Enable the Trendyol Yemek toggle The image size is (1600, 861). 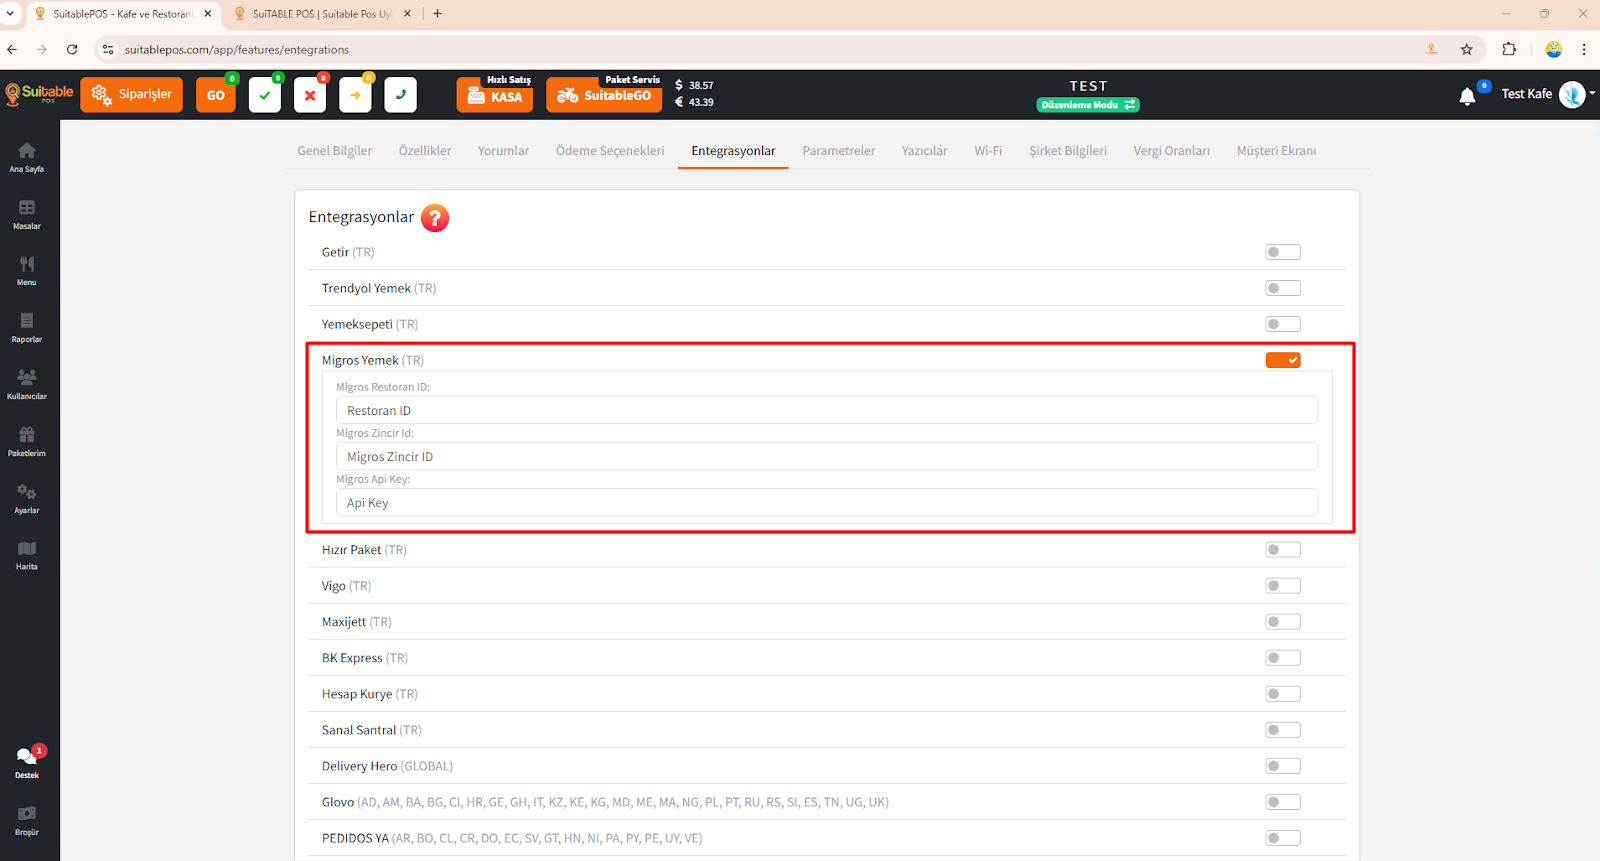coord(1283,288)
